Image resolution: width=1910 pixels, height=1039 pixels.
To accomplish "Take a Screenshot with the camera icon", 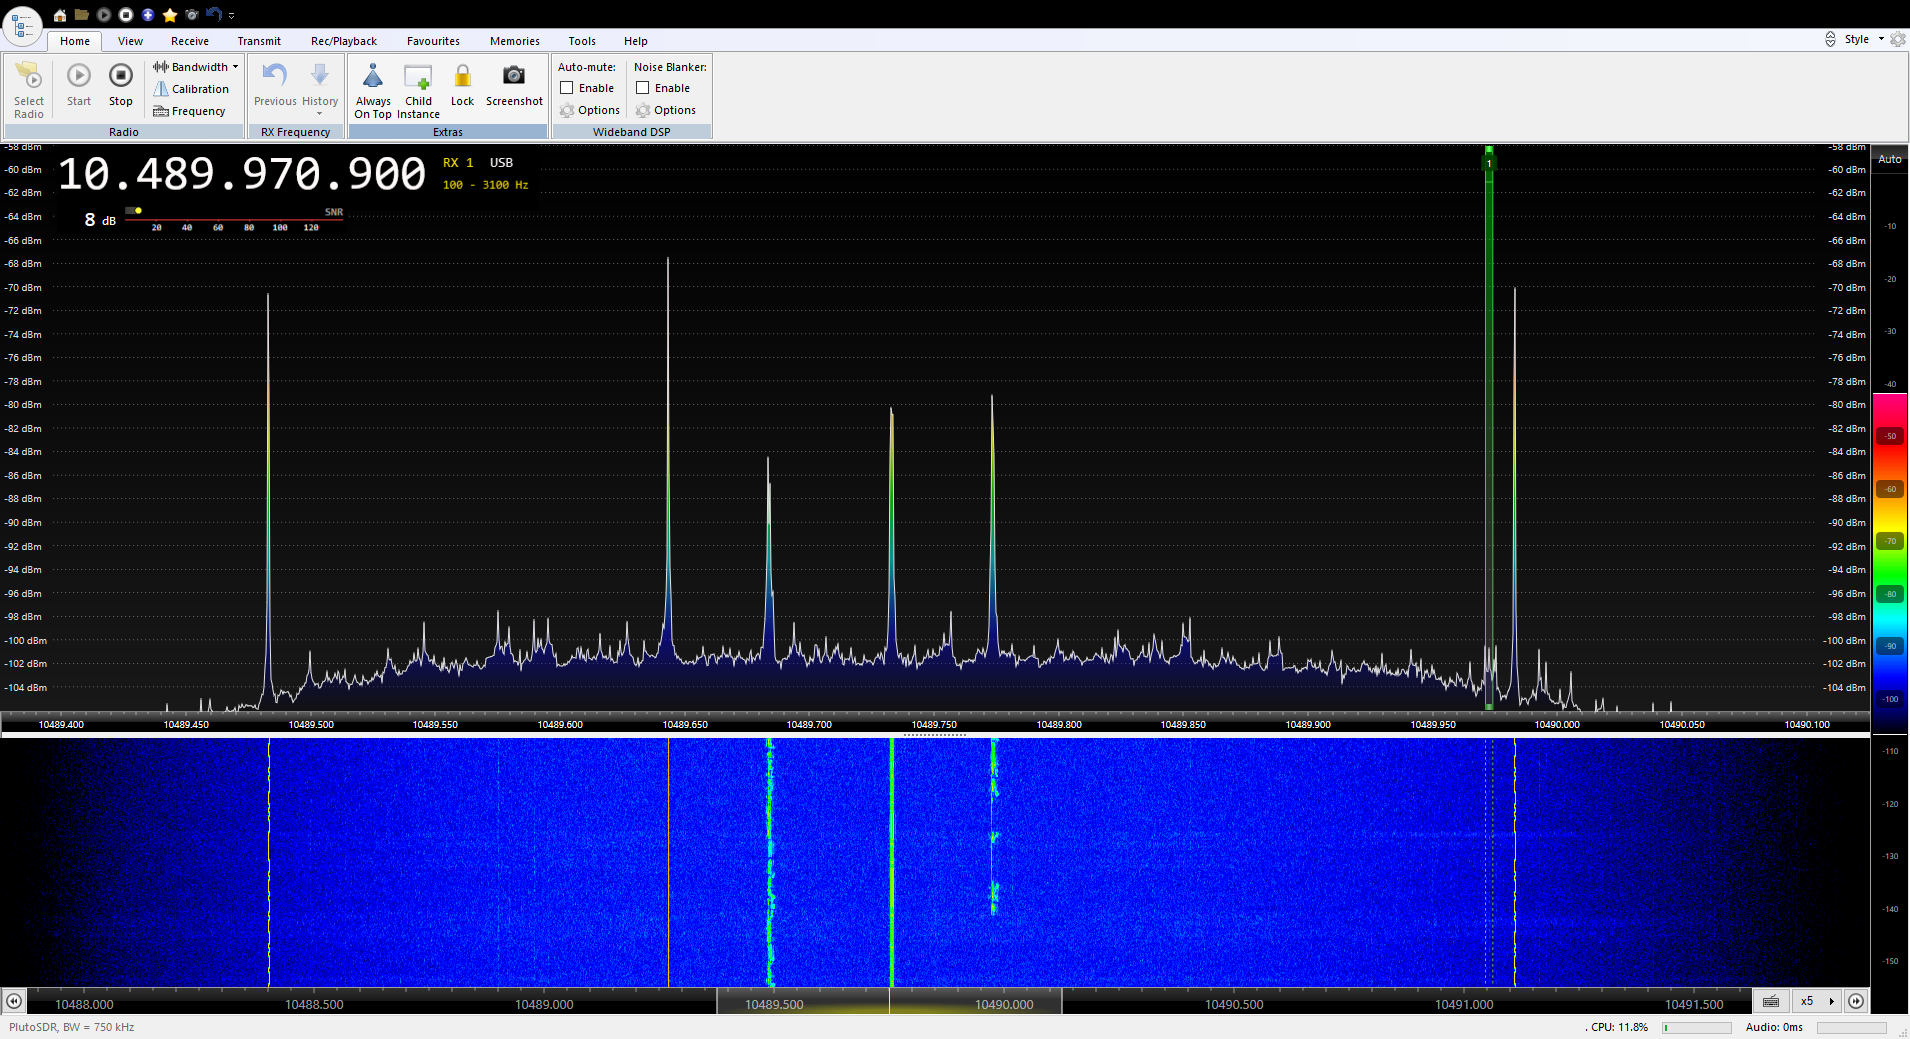I will [514, 77].
